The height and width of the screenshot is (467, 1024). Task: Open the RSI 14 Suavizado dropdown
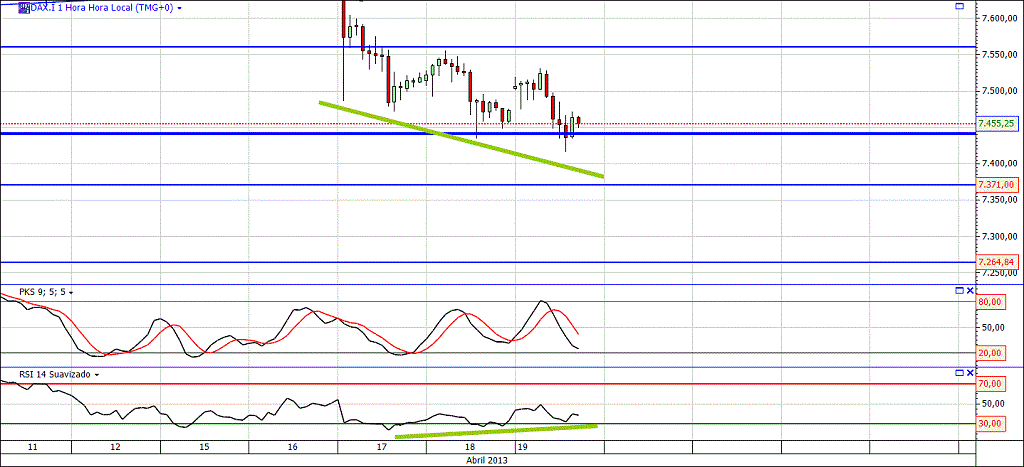click(97, 376)
